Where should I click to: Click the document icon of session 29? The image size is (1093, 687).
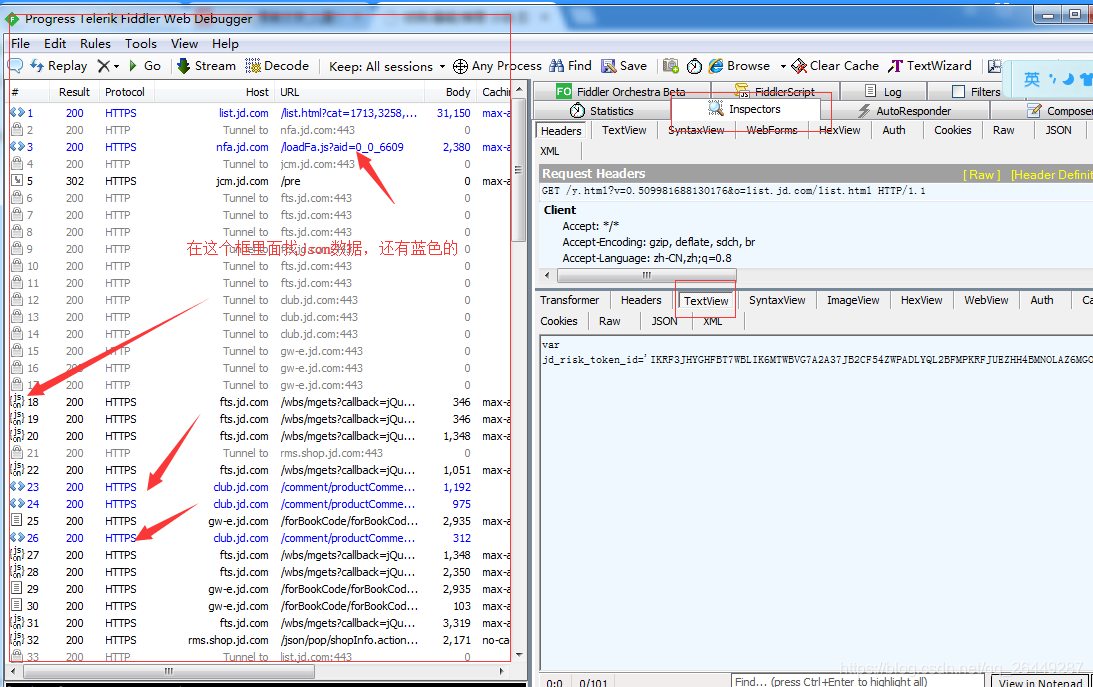pos(17,589)
